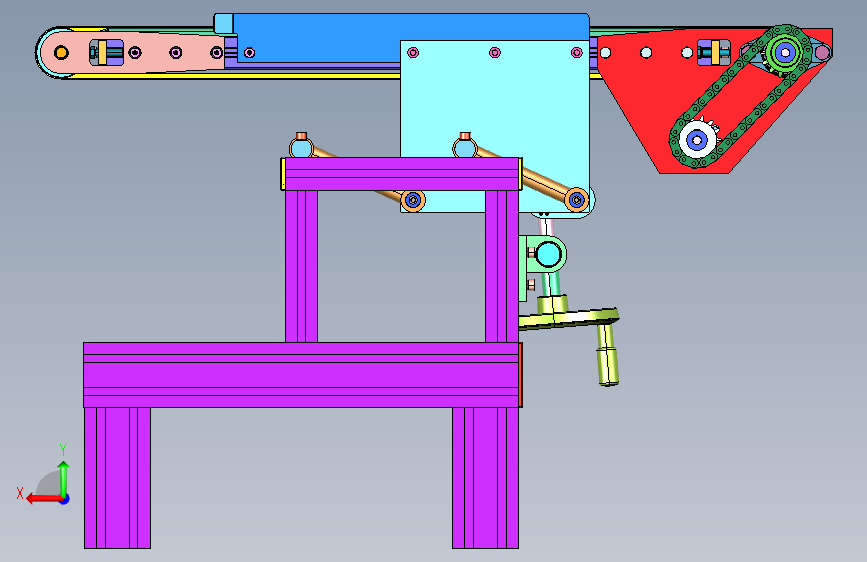Viewport: 867px width, 562px height.
Task: Select the purple bottom-right leg
Action: click(485, 478)
